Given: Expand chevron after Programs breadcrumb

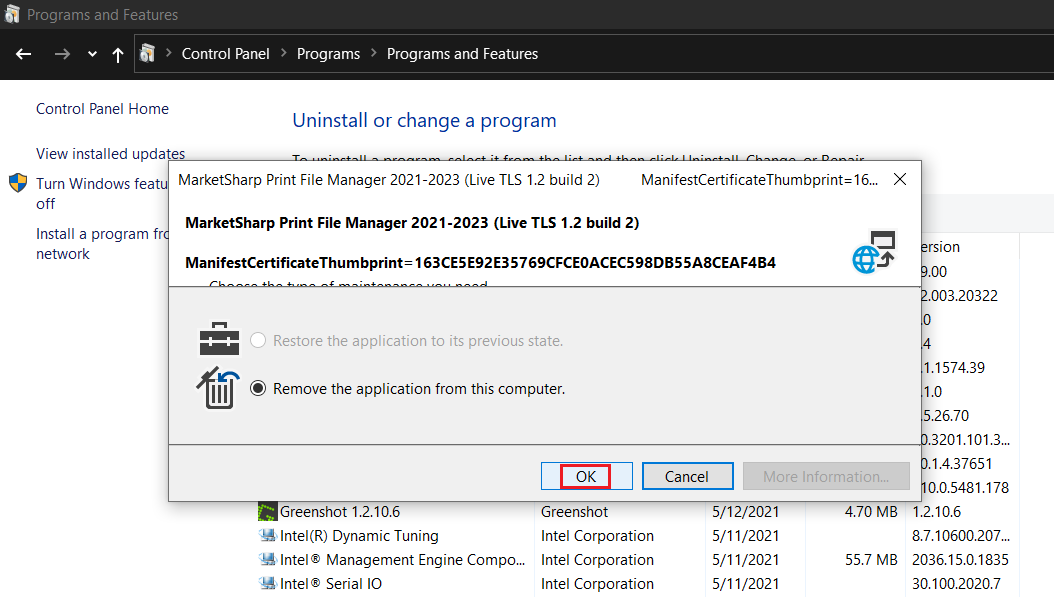Looking at the screenshot, I should click(x=374, y=53).
